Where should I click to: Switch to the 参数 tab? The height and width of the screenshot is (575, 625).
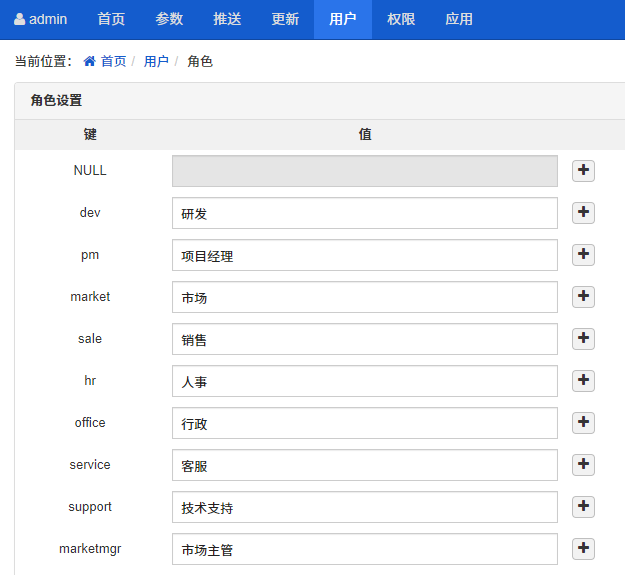pos(169,19)
